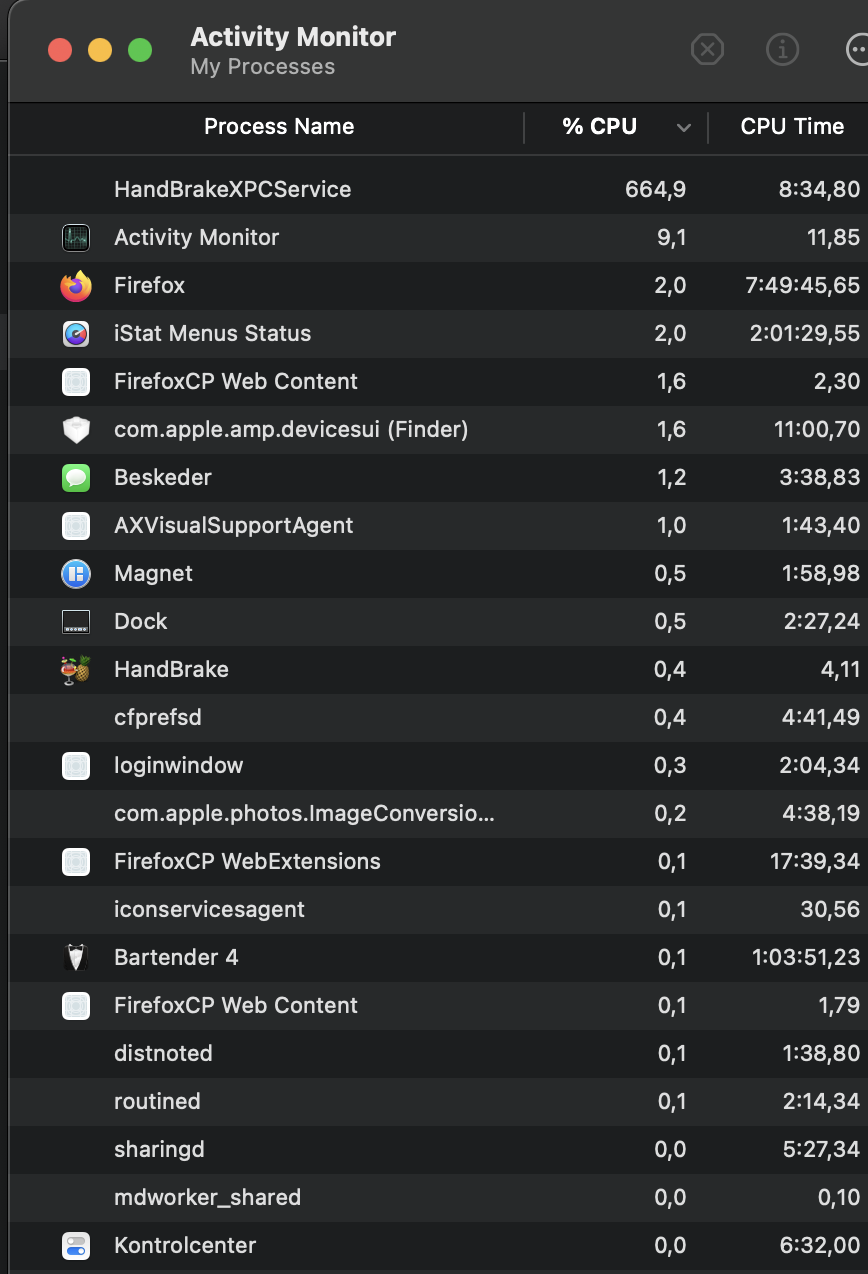The width and height of the screenshot is (868, 1274).
Task: Select the sharingd process row
Action: tap(438, 1149)
